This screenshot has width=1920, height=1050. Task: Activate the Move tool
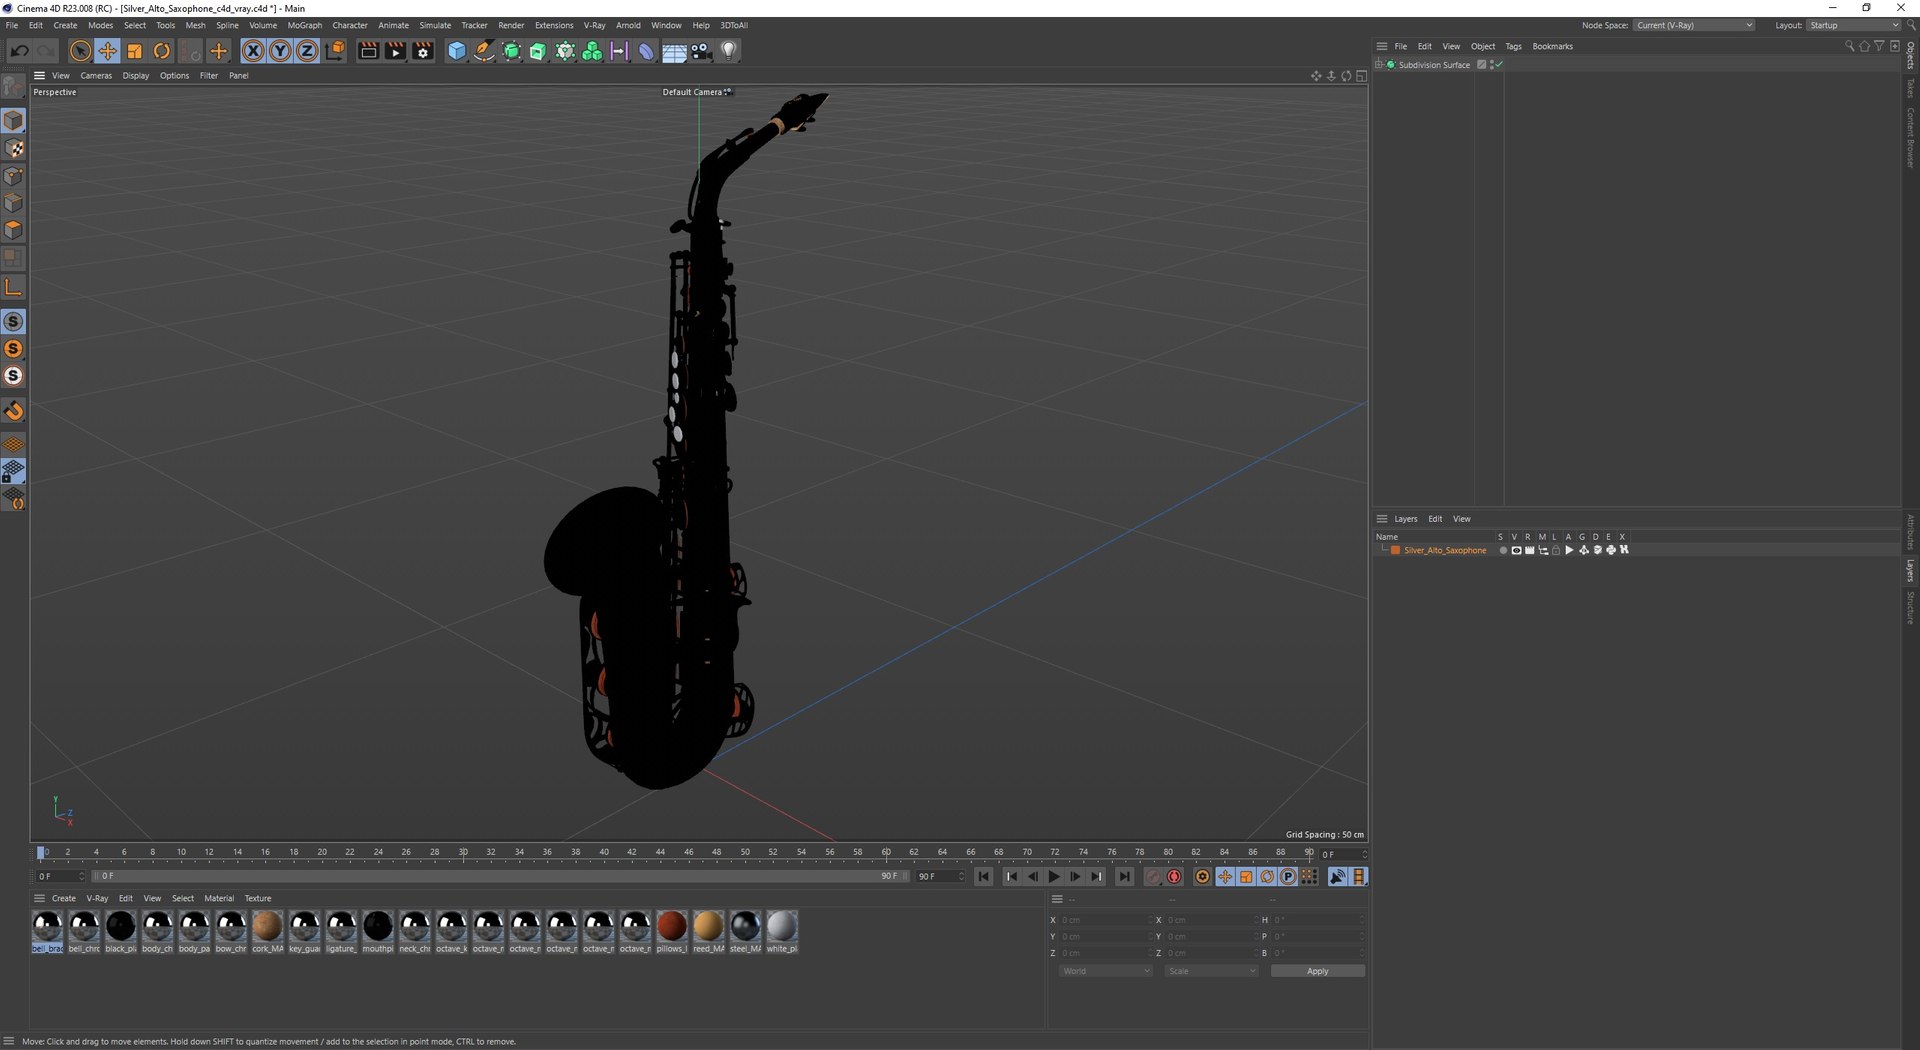pos(107,51)
